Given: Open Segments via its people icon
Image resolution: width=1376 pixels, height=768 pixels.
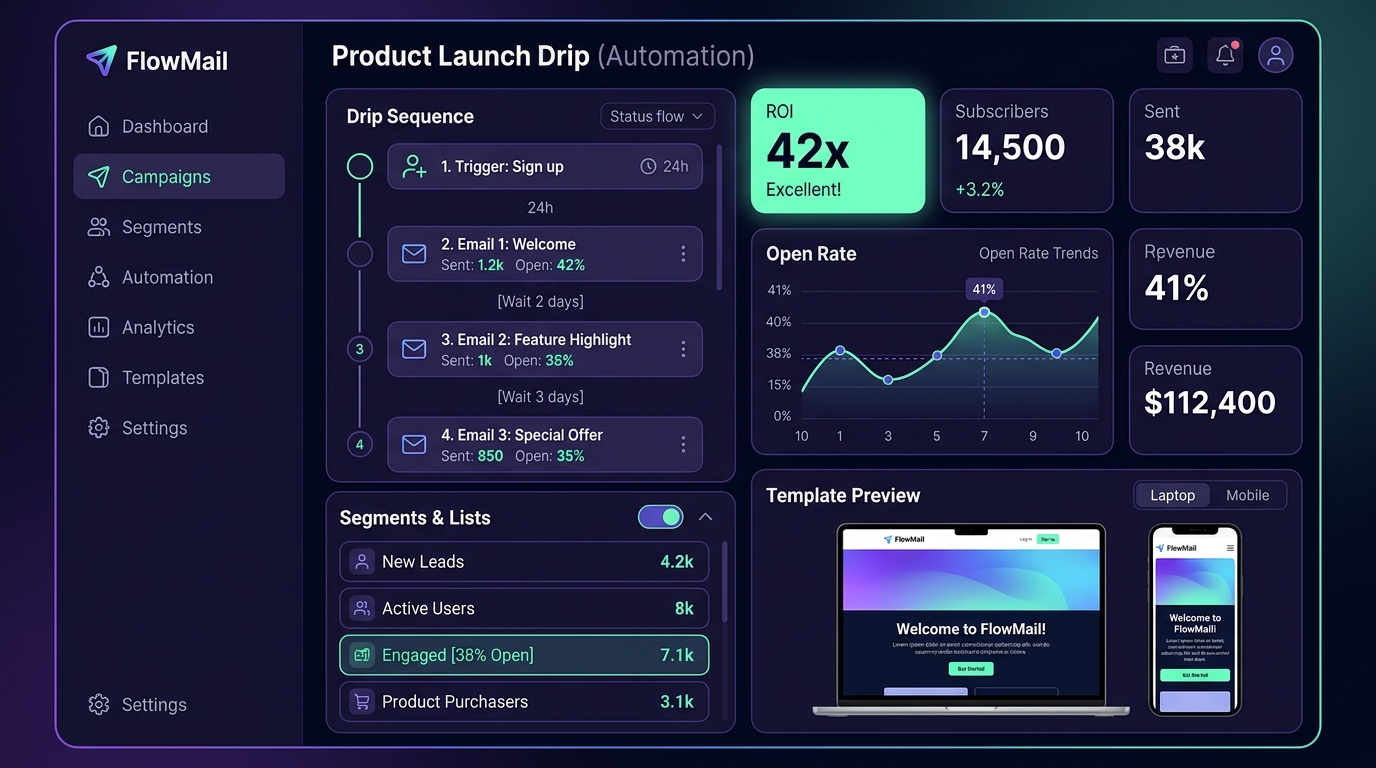Looking at the screenshot, I should (98, 227).
